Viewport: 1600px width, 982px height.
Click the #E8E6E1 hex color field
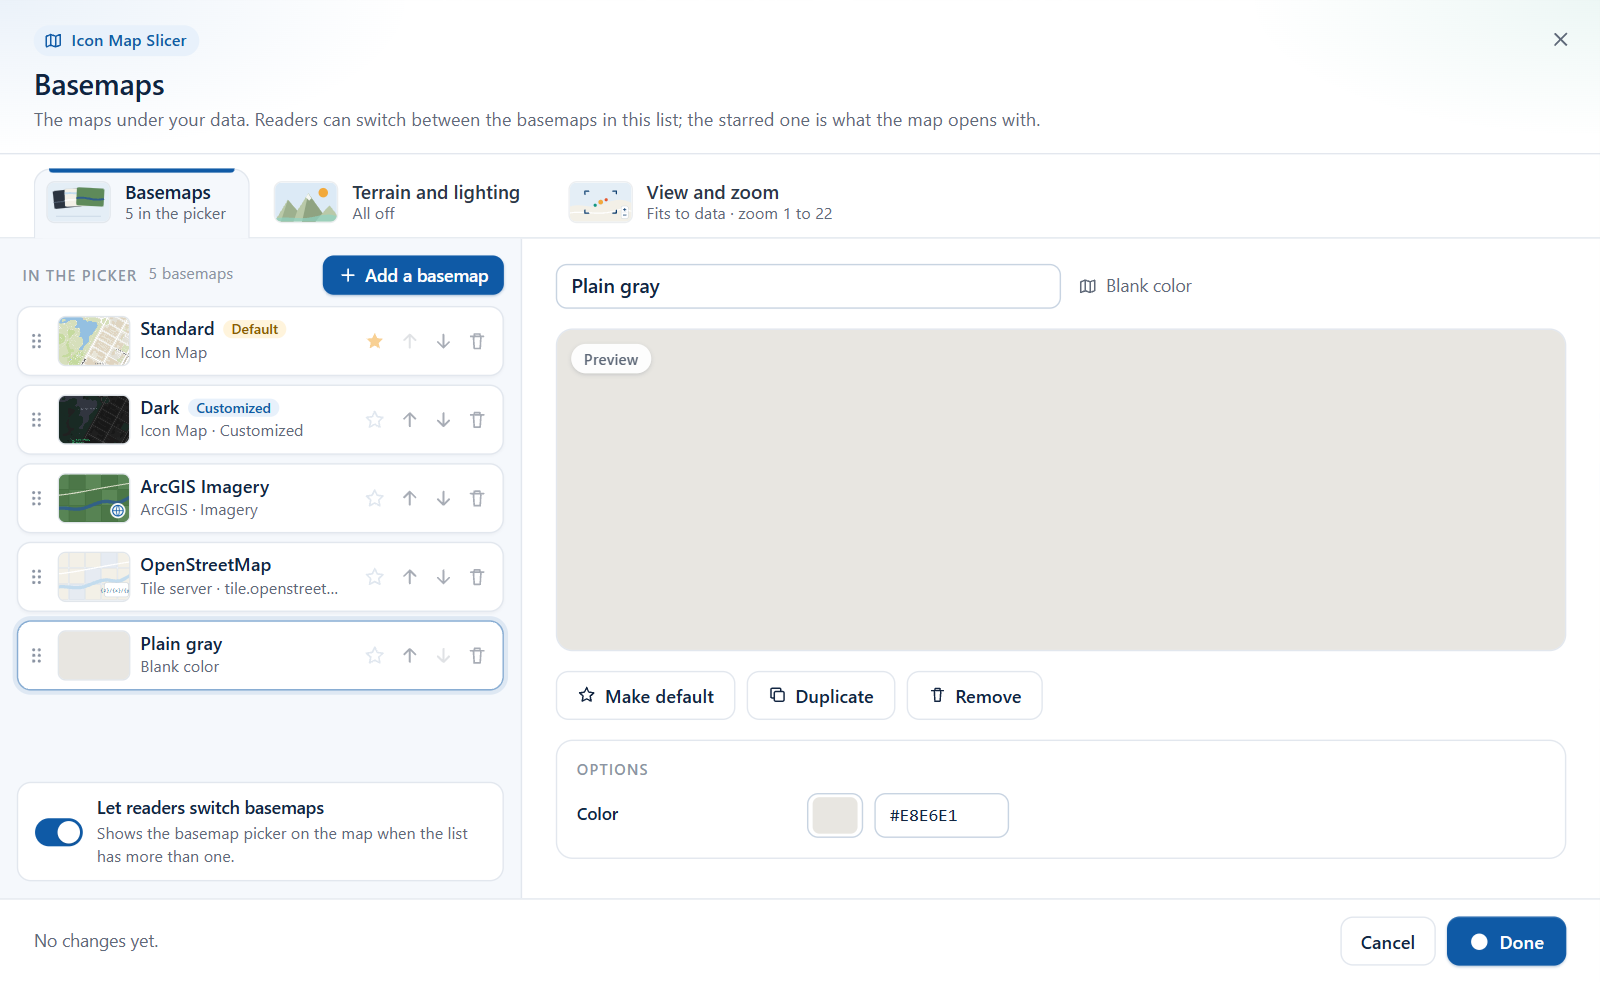(941, 815)
